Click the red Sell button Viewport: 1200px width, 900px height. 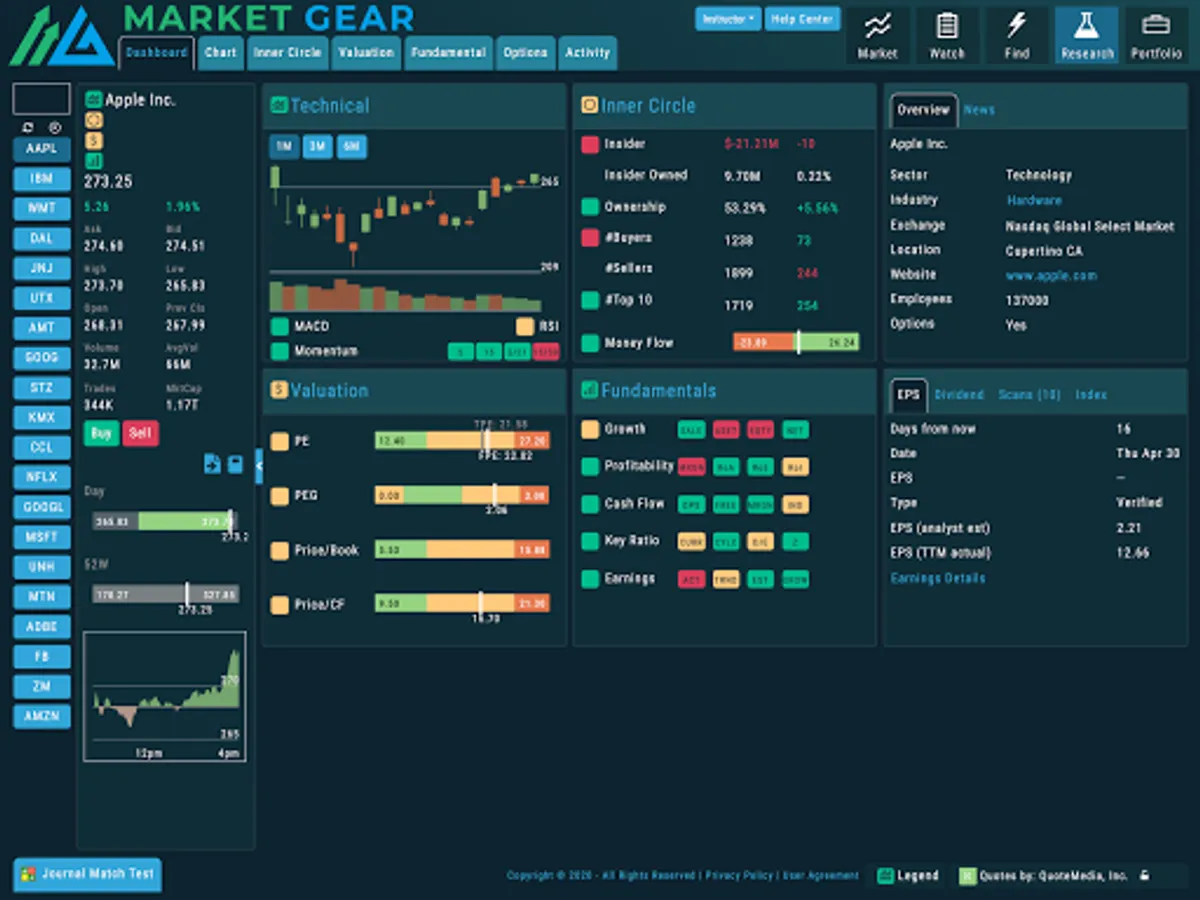click(x=140, y=433)
